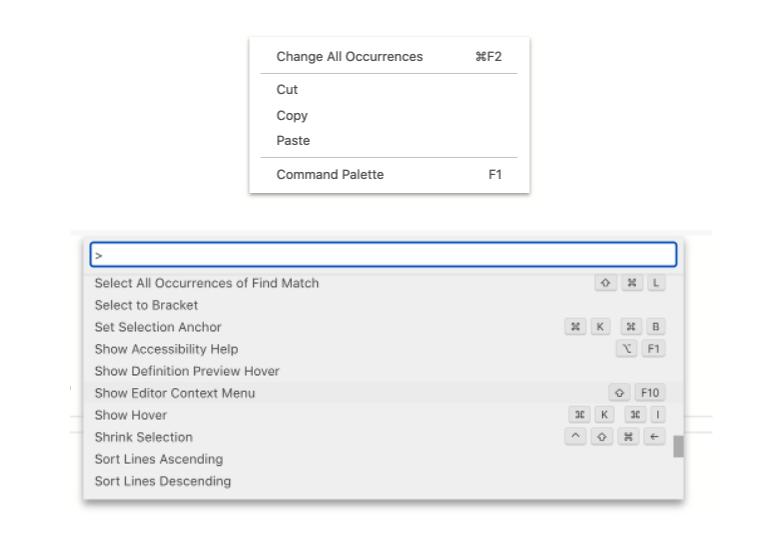Choose the Select to Bracket command

(147, 305)
